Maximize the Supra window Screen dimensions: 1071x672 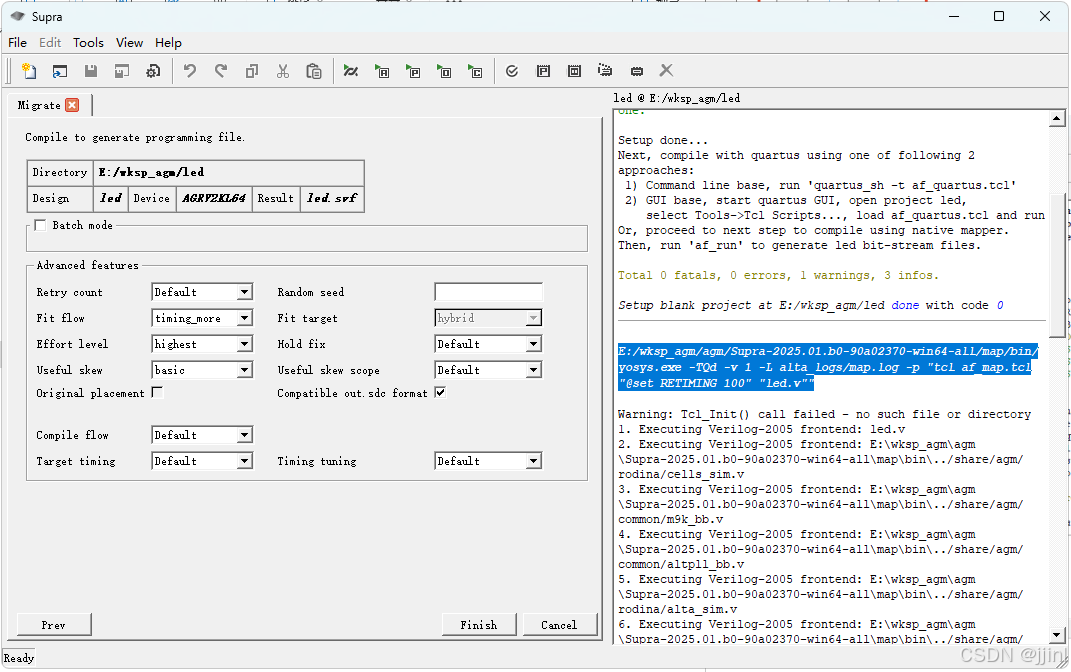point(999,16)
